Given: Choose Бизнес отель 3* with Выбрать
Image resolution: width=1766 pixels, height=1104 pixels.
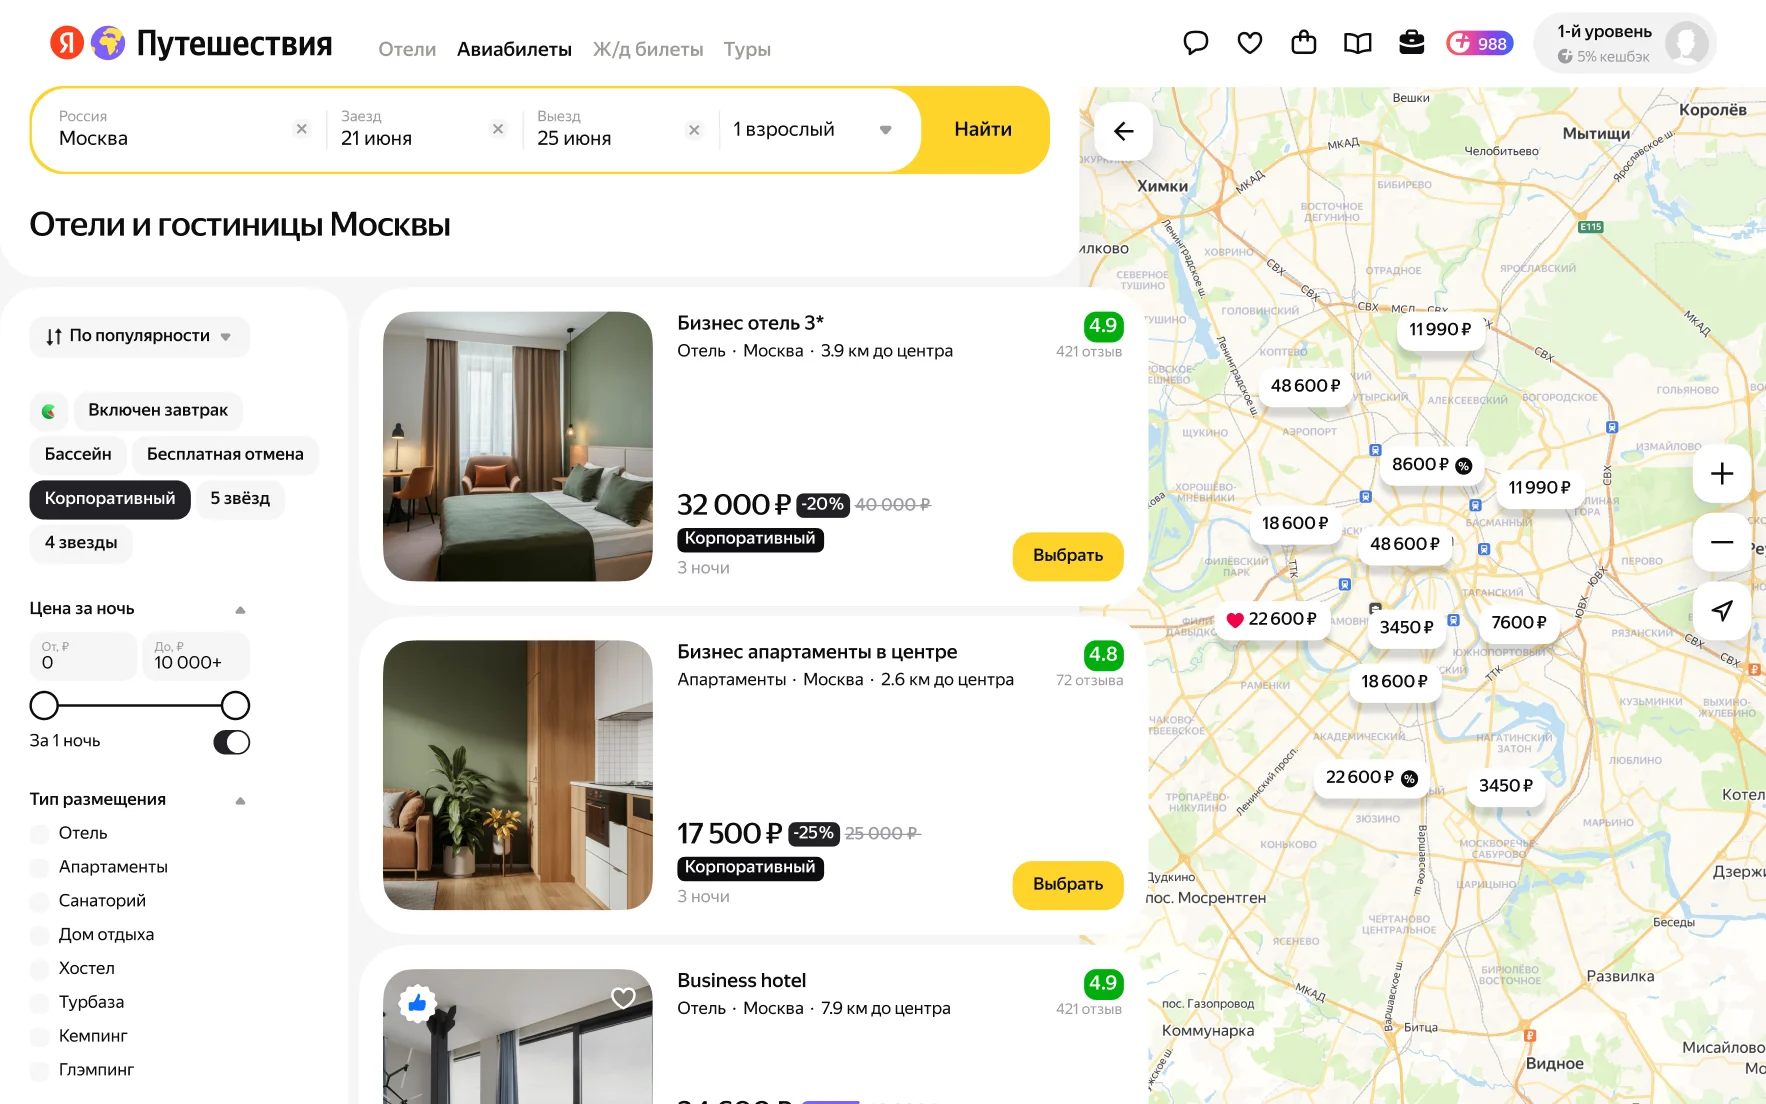Looking at the screenshot, I should click(x=1068, y=556).
